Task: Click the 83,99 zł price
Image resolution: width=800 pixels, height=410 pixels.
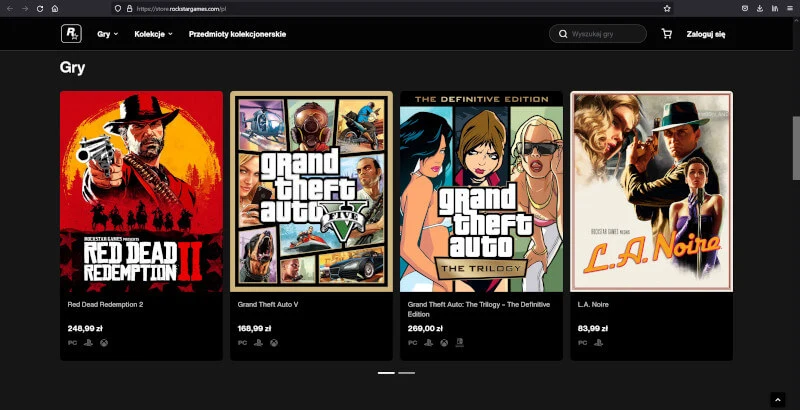Action: pyautogui.click(x=592, y=328)
